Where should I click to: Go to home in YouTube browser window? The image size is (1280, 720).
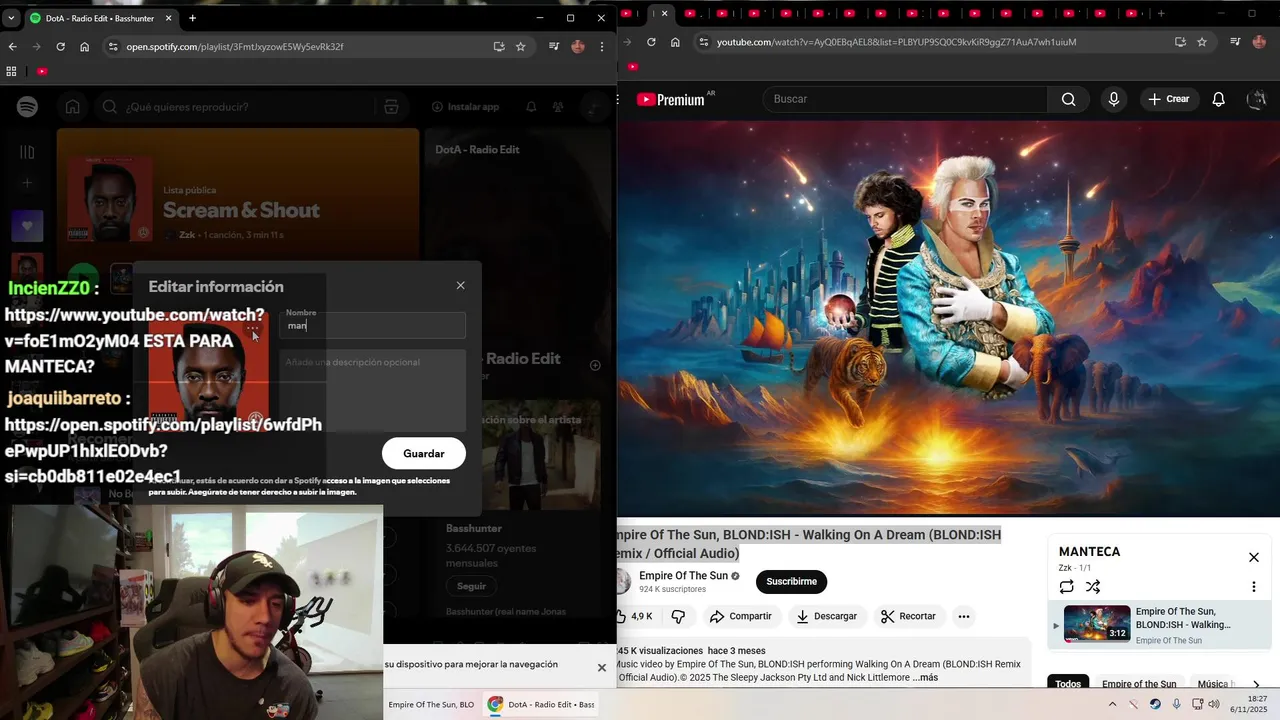pos(675,42)
